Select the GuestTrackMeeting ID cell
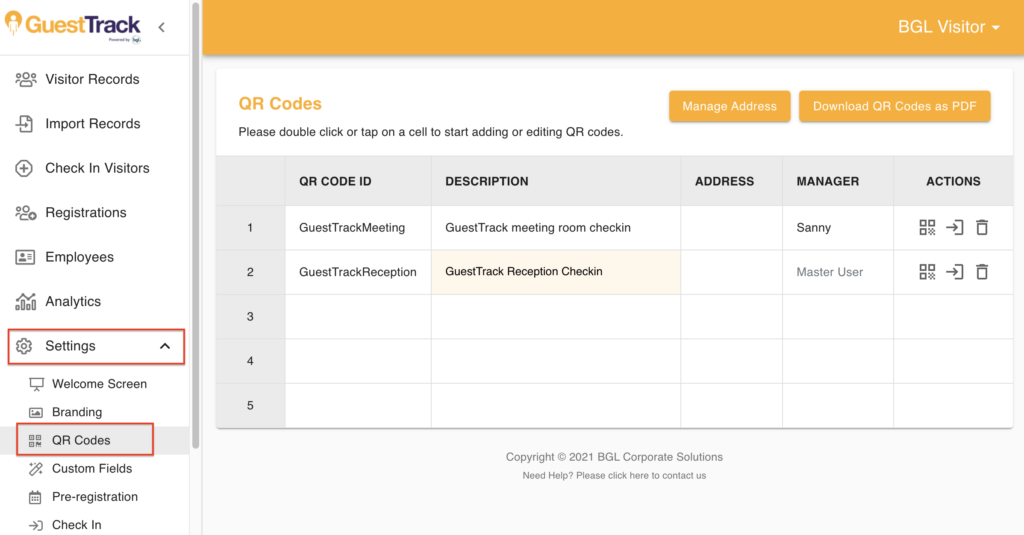The width and height of the screenshot is (1024, 535). pos(358,228)
